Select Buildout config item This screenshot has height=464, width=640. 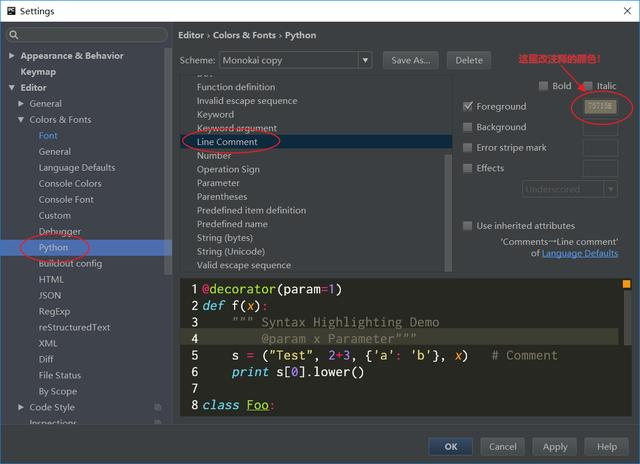coord(70,264)
